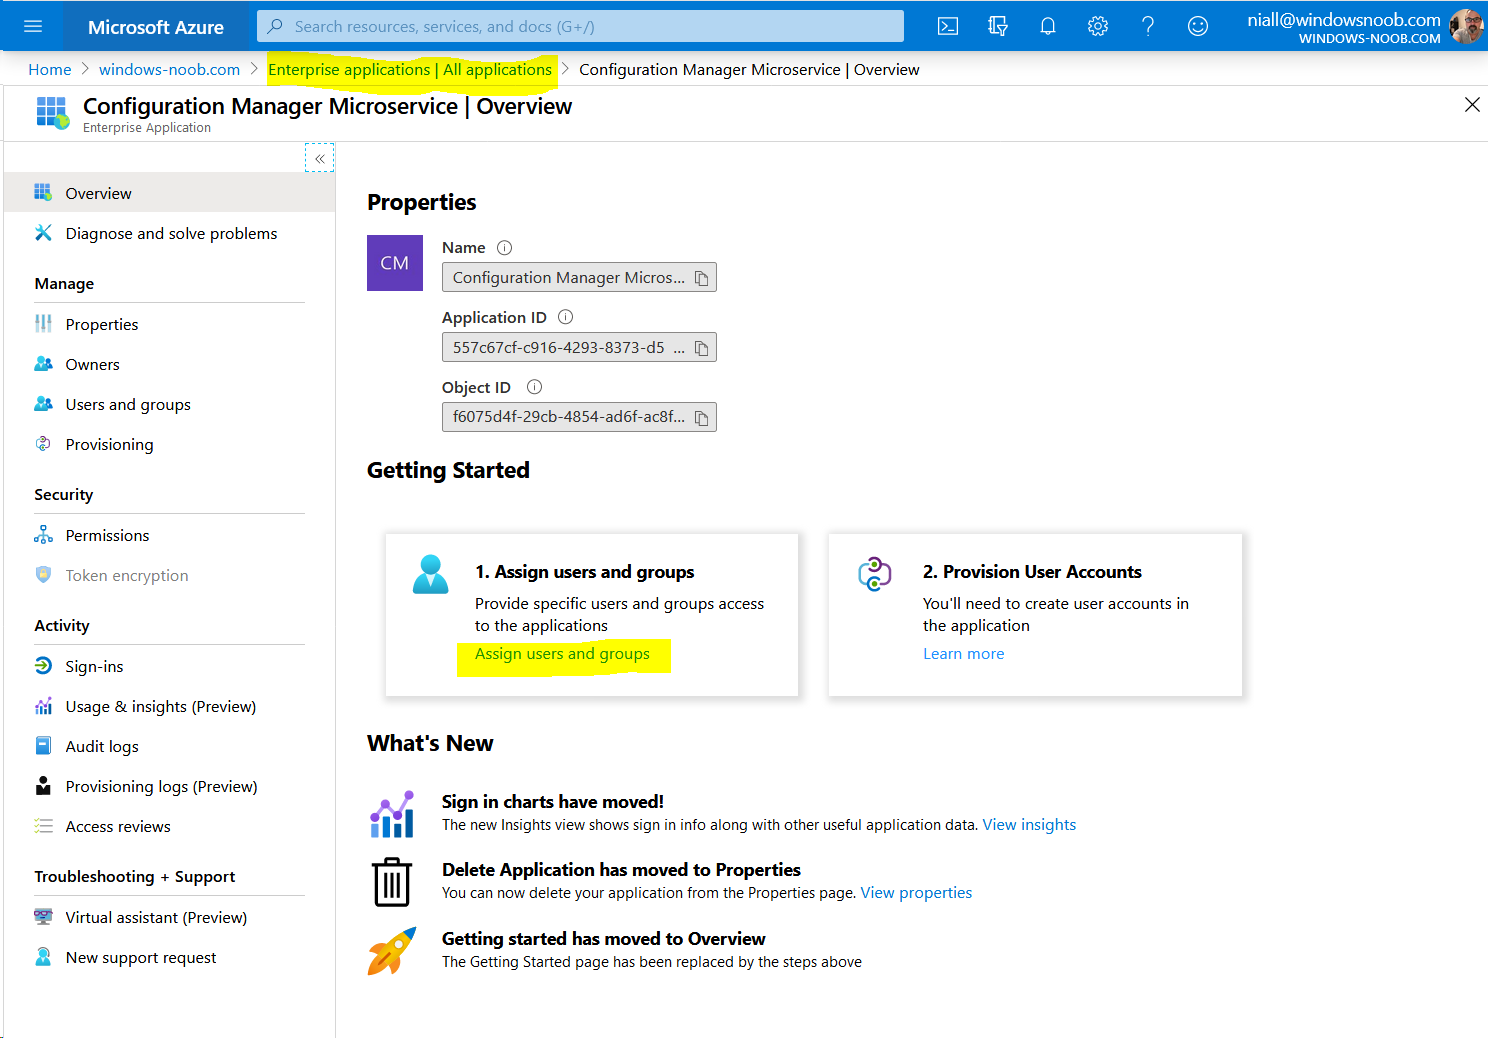Screen dimensions: 1488x1038
Task: Click the Provision User Accounts icon
Action: (x=875, y=574)
